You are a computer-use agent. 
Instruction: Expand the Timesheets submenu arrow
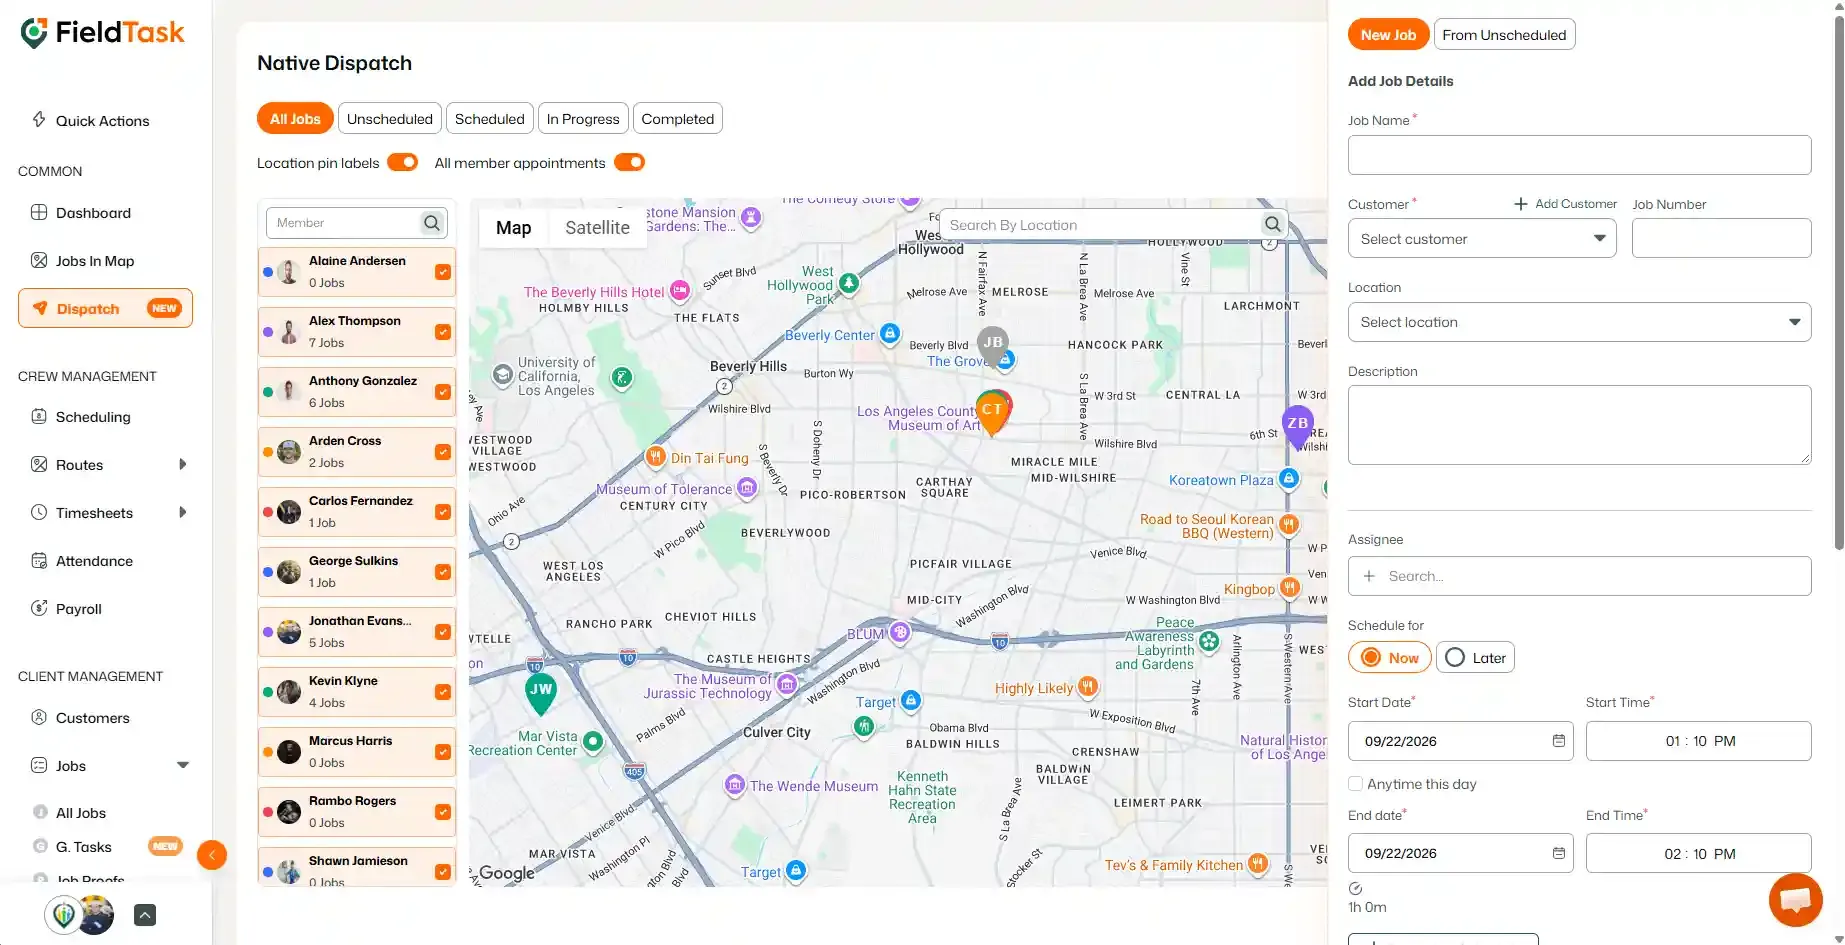click(x=182, y=513)
